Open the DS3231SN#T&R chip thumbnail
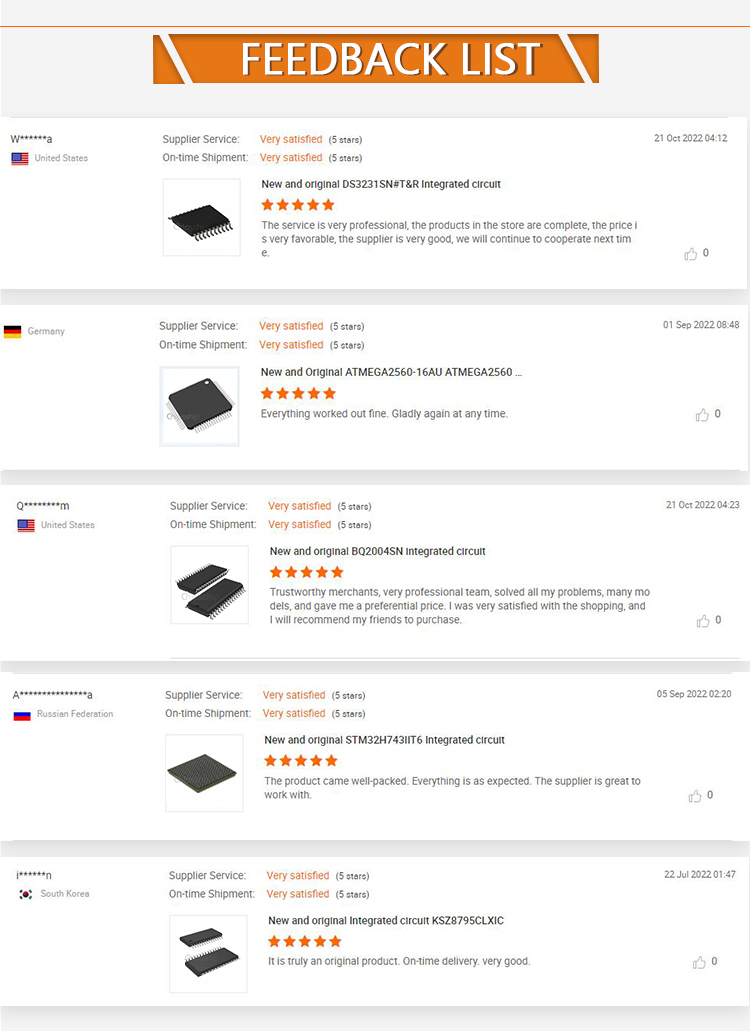This screenshot has height=1034, width=750. 201,217
